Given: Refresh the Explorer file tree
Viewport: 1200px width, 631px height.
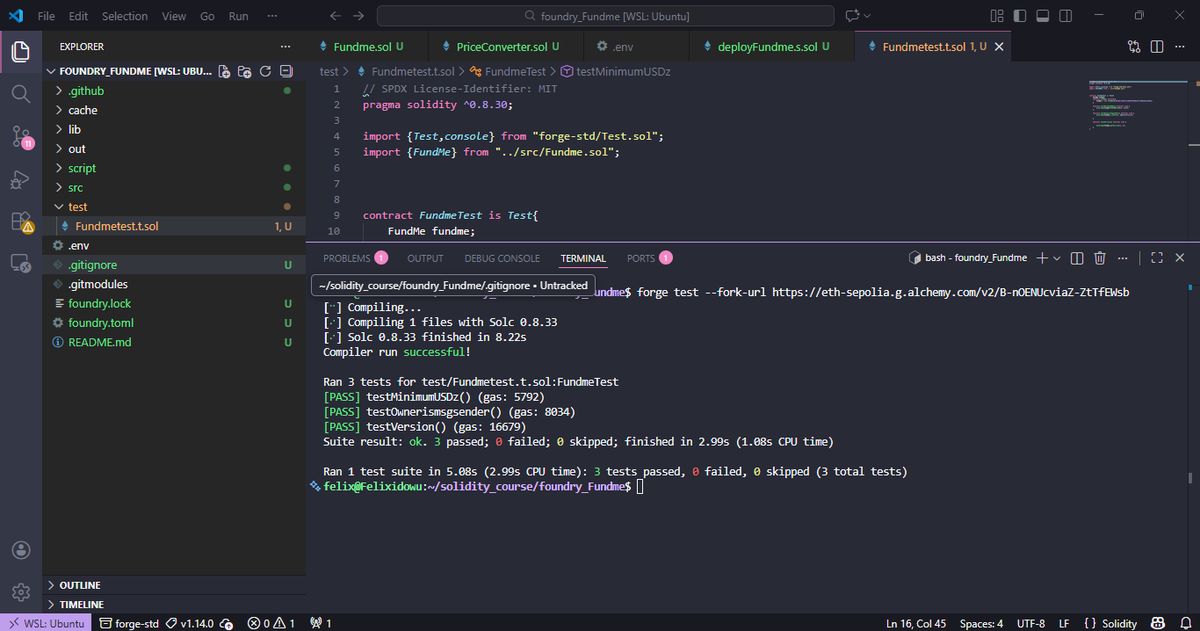Looking at the screenshot, I should click(x=265, y=72).
